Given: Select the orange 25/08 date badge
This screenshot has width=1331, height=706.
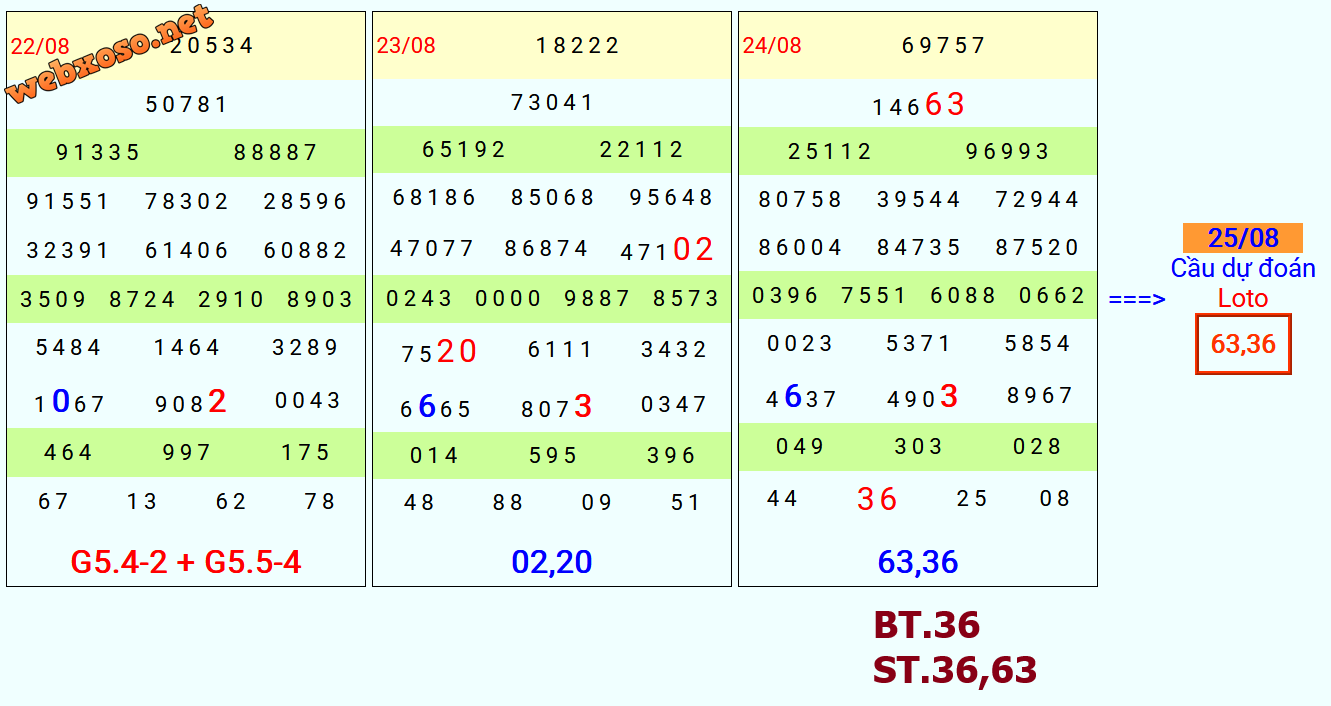Looking at the screenshot, I should click(x=1242, y=238).
